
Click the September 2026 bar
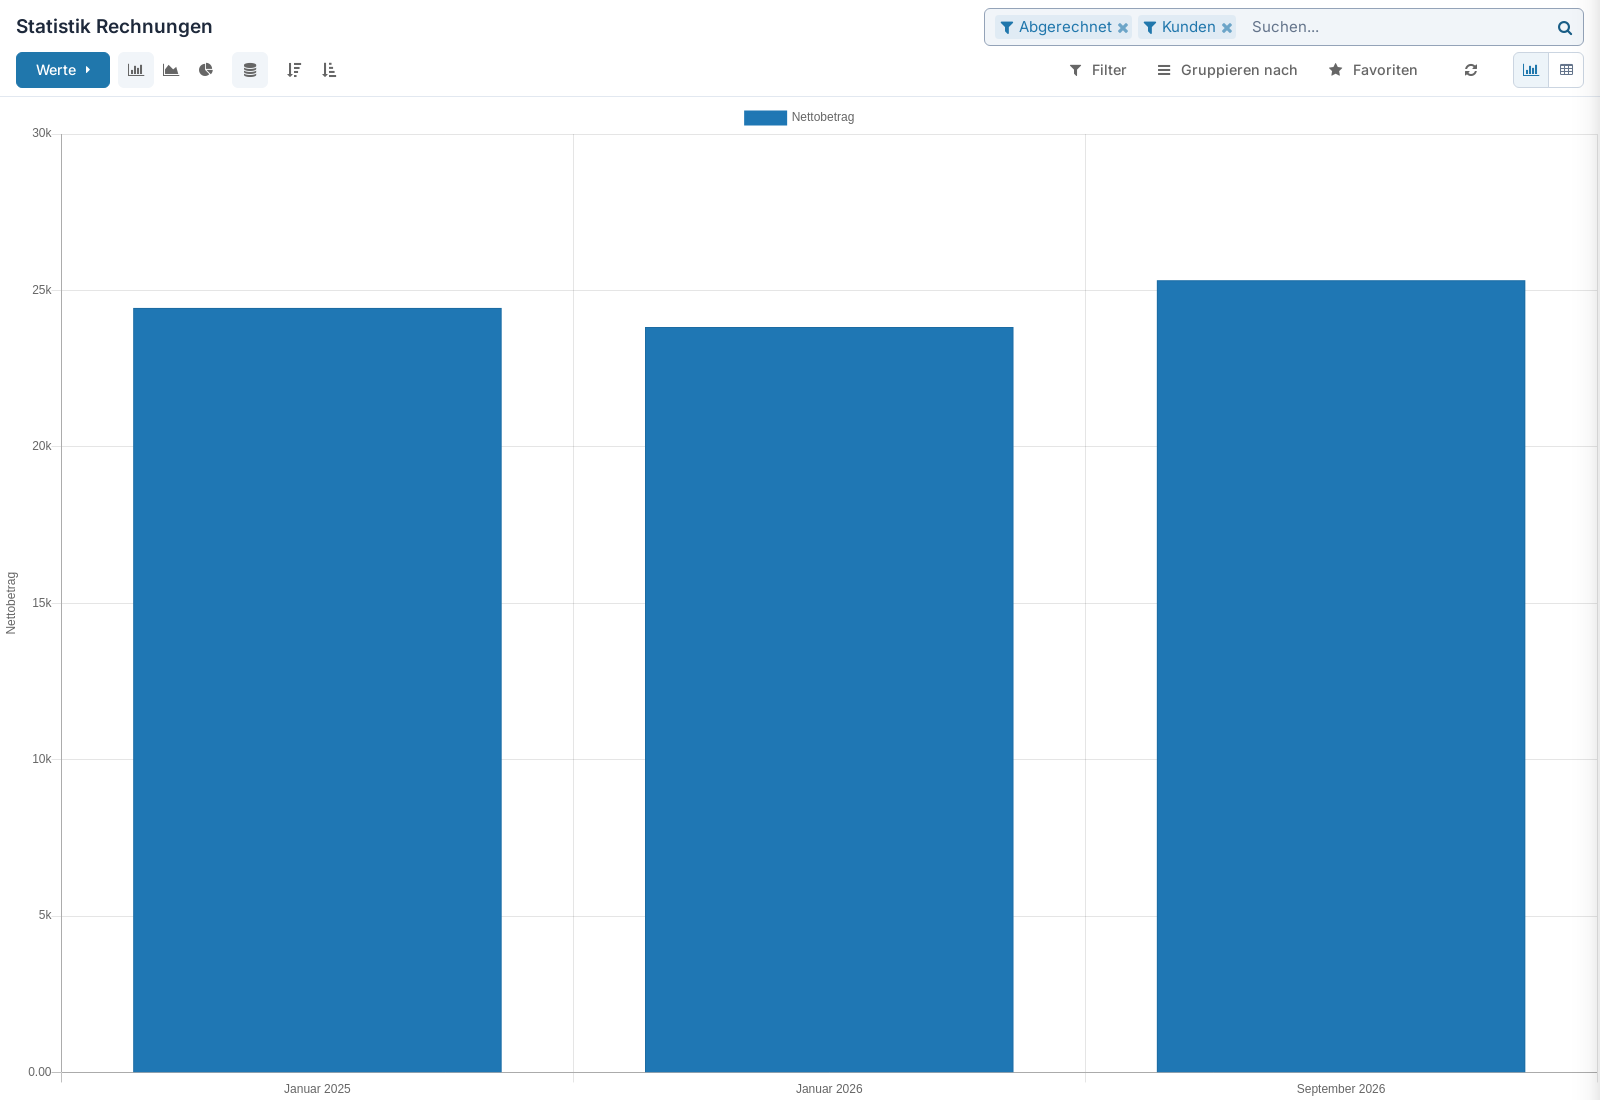click(1341, 676)
